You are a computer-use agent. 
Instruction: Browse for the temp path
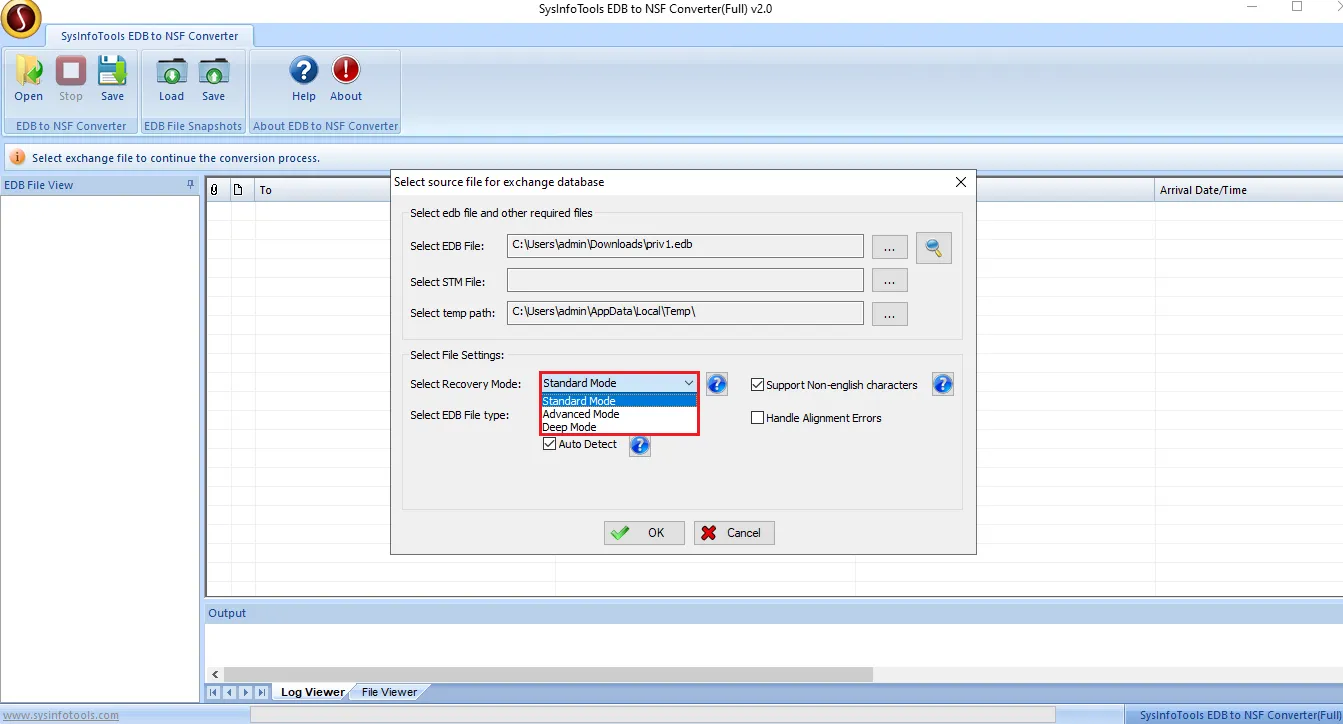(x=890, y=314)
